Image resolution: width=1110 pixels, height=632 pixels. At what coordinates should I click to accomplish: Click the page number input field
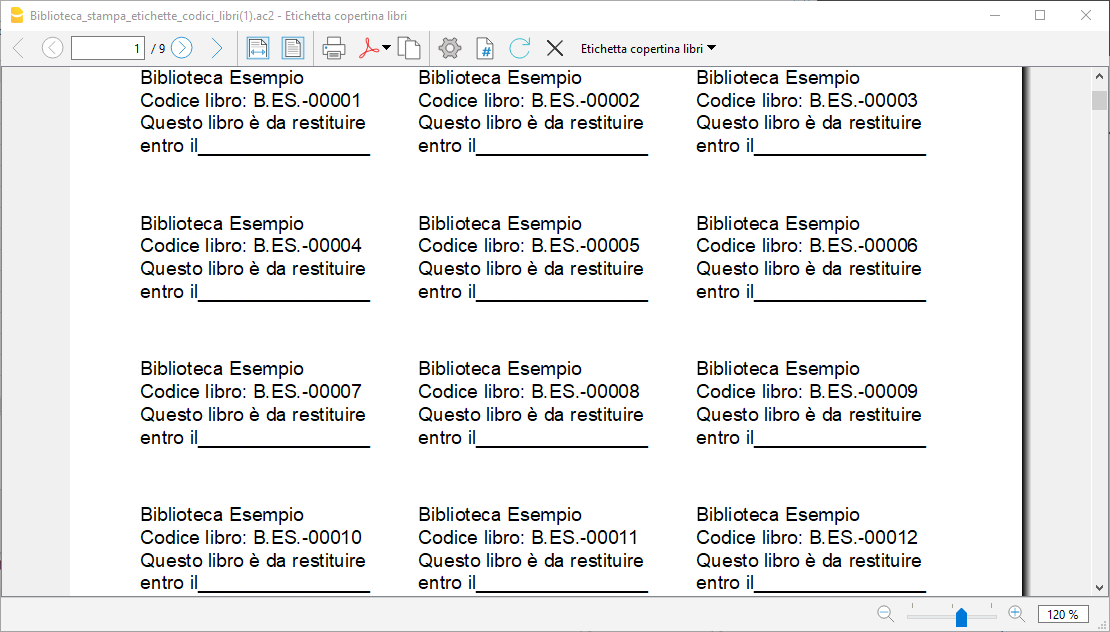pos(108,48)
